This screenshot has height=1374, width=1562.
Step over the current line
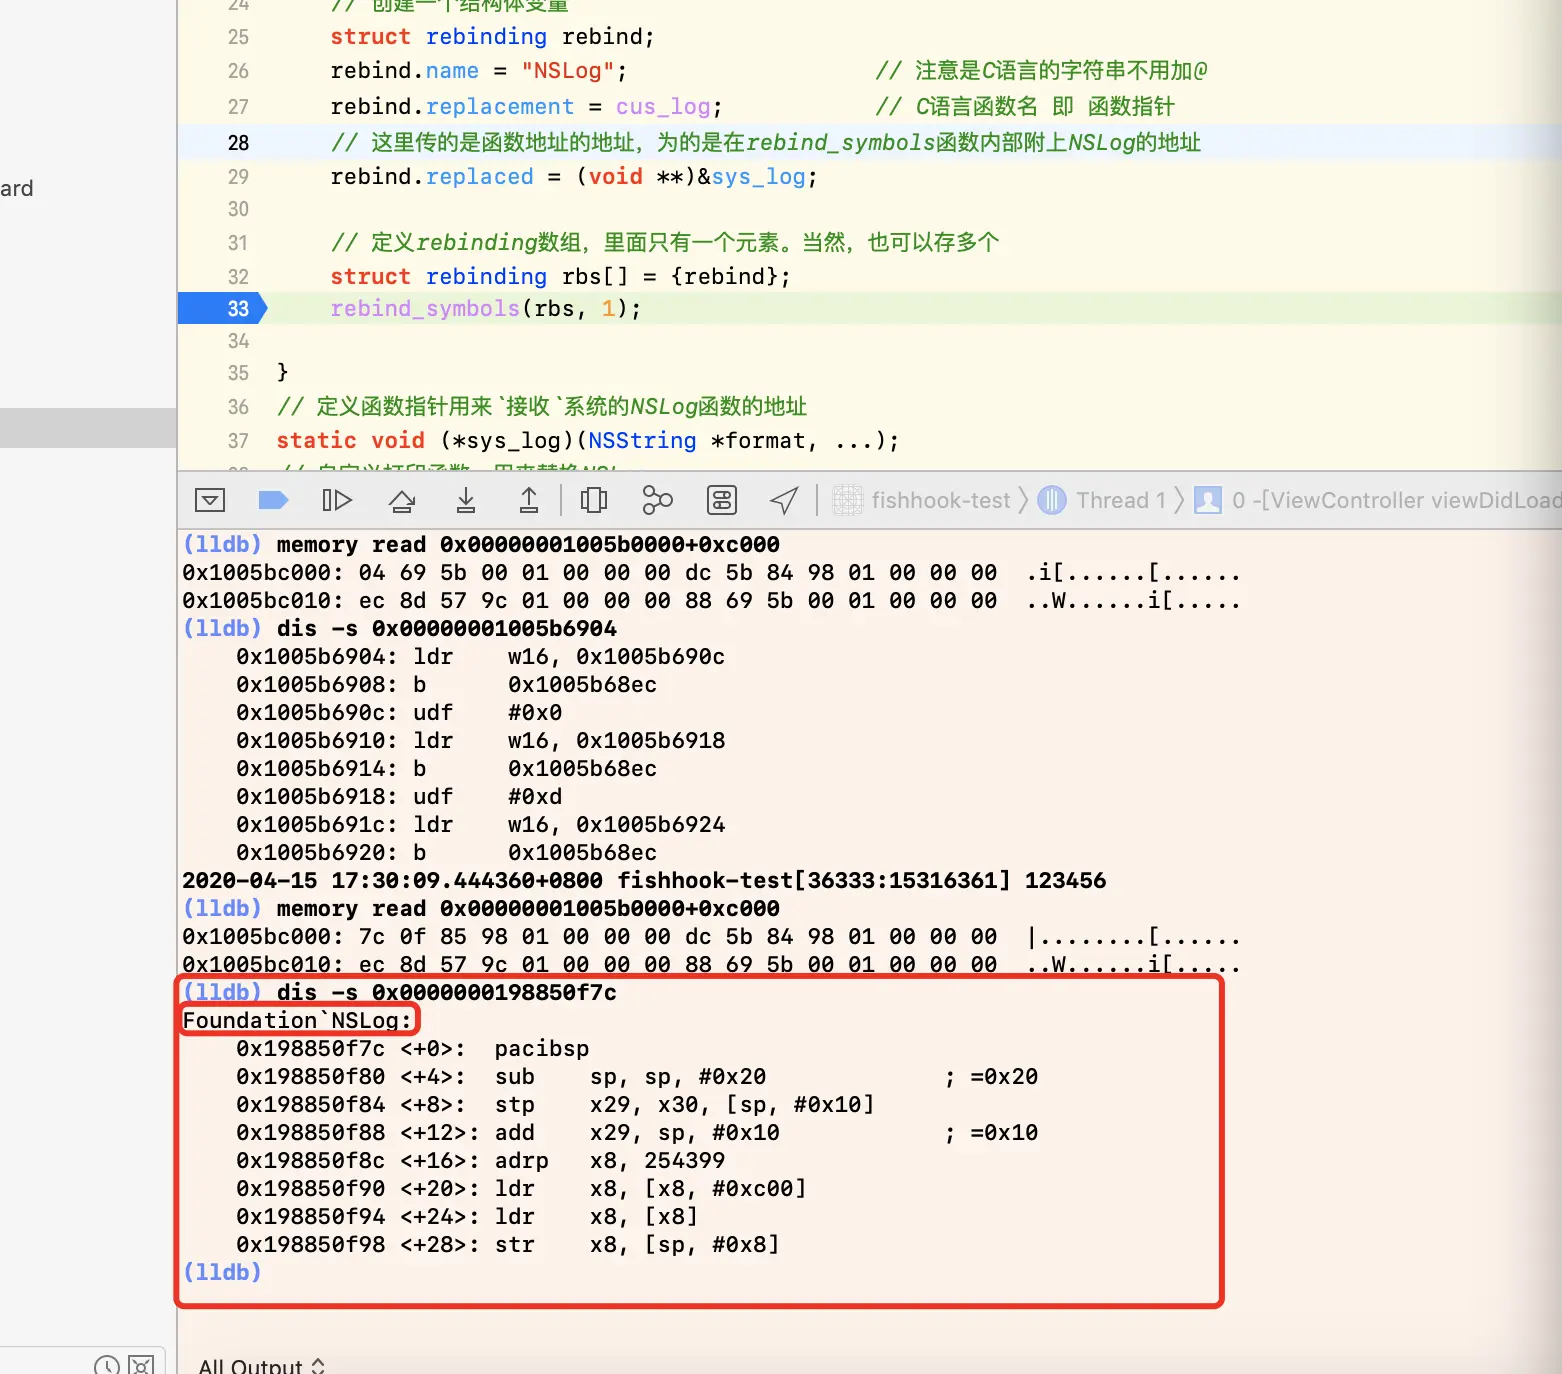(x=402, y=500)
